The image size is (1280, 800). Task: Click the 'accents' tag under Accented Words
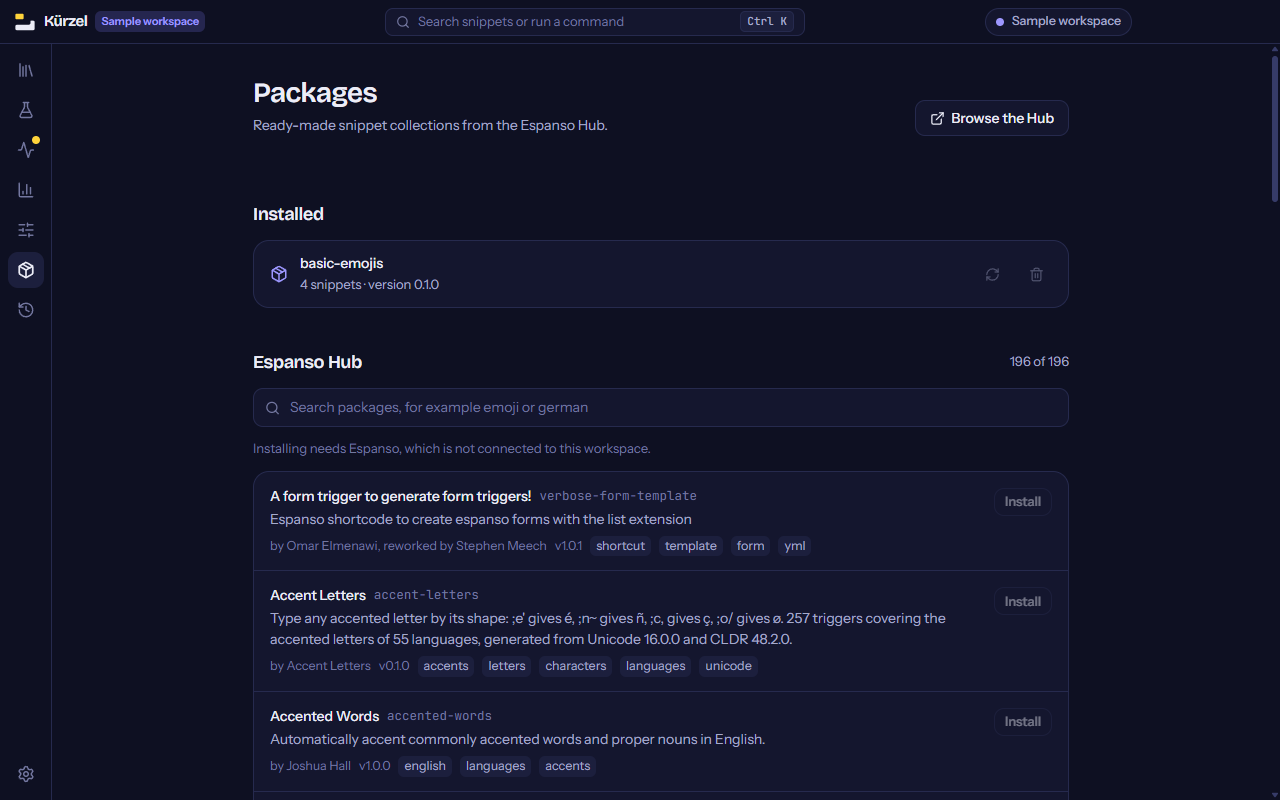tap(568, 766)
